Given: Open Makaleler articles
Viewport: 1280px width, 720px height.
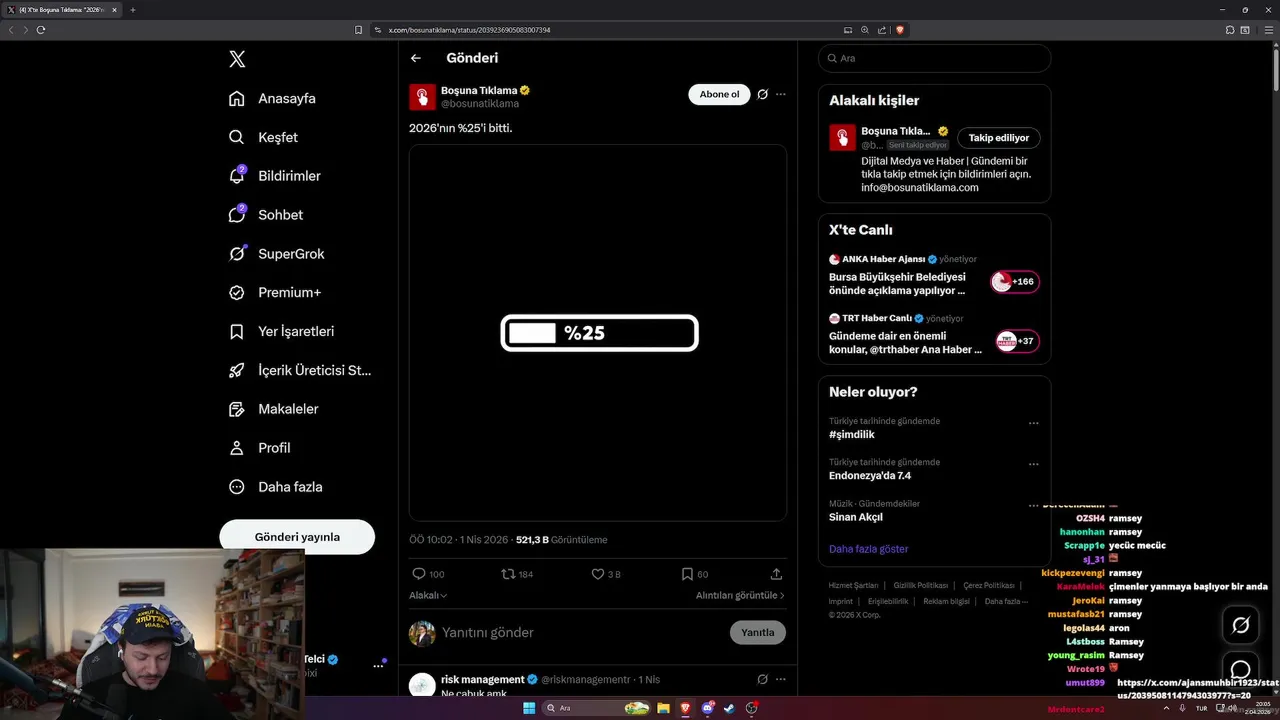Looking at the screenshot, I should coord(273,409).
